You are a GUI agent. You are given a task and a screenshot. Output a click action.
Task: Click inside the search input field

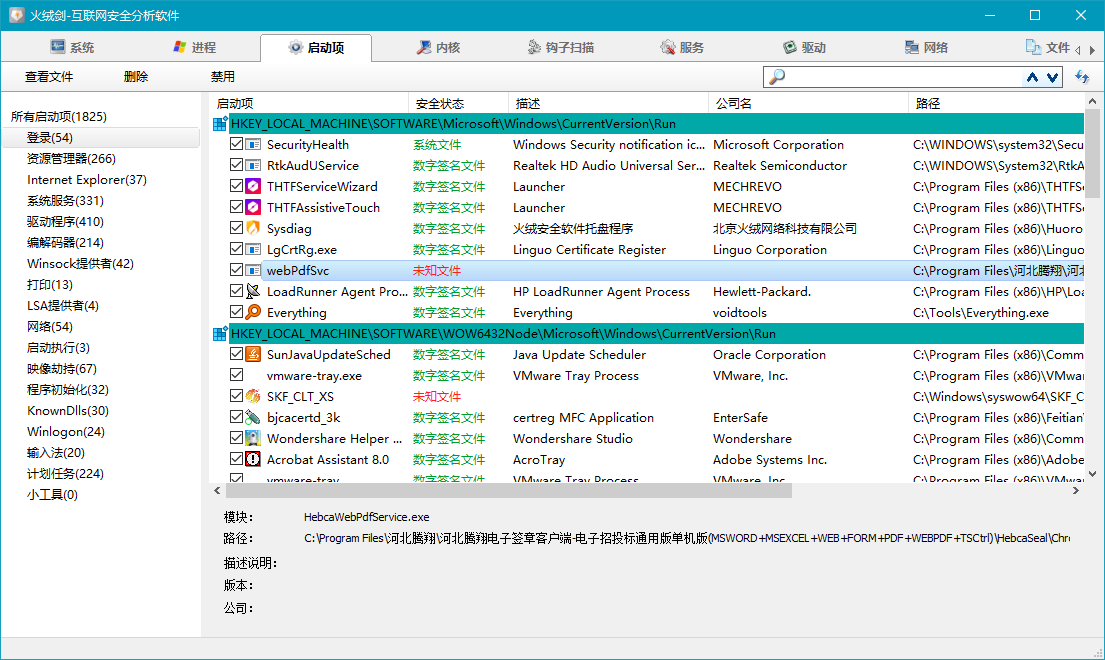pos(903,77)
